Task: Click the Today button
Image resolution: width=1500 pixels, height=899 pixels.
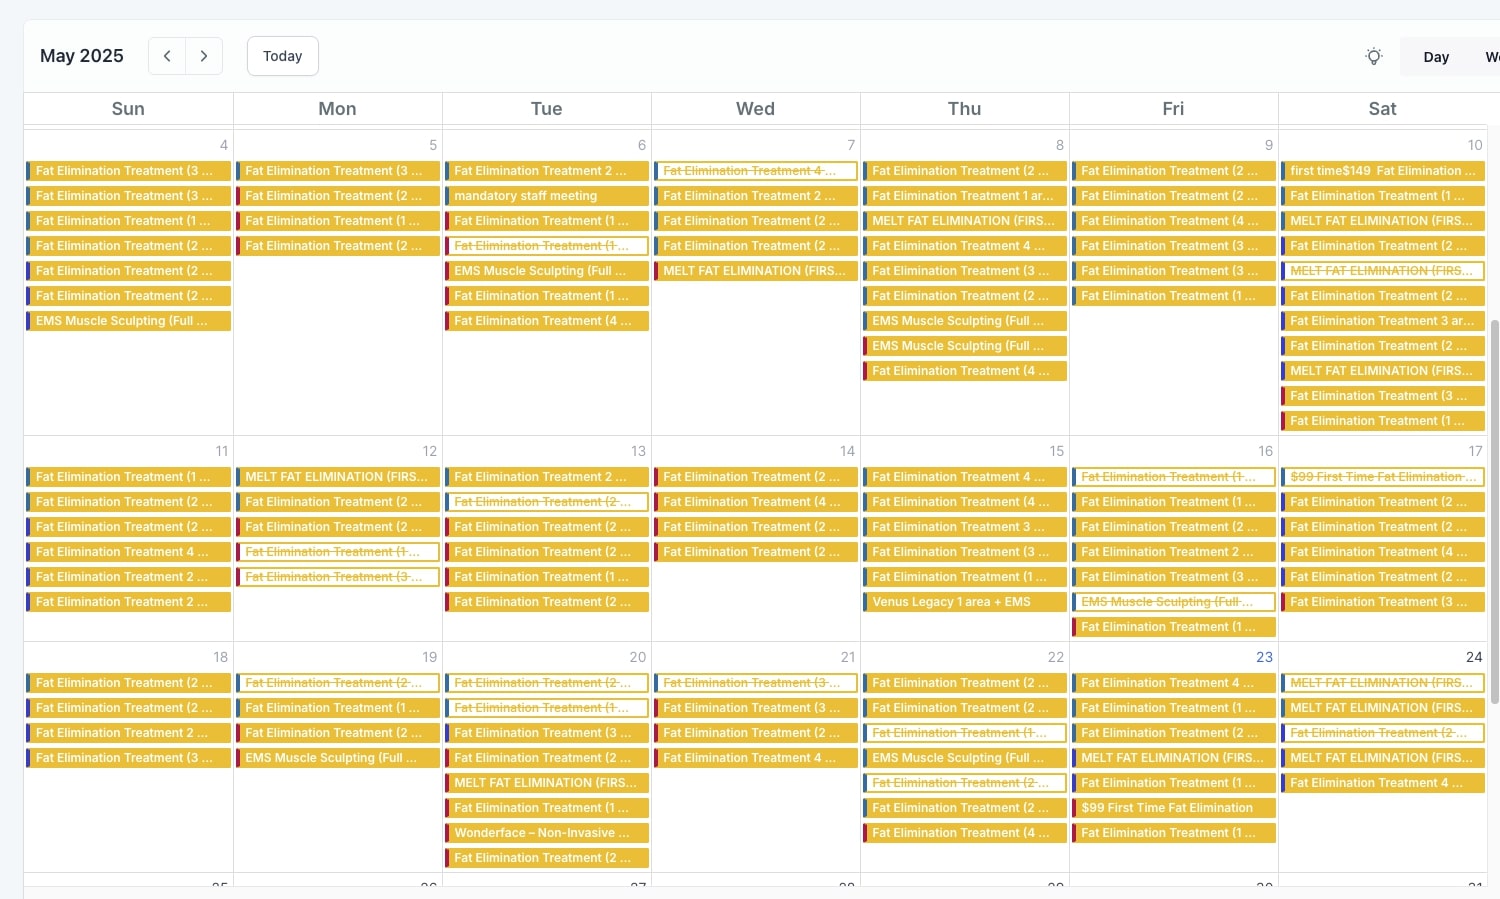Action: tap(282, 56)
